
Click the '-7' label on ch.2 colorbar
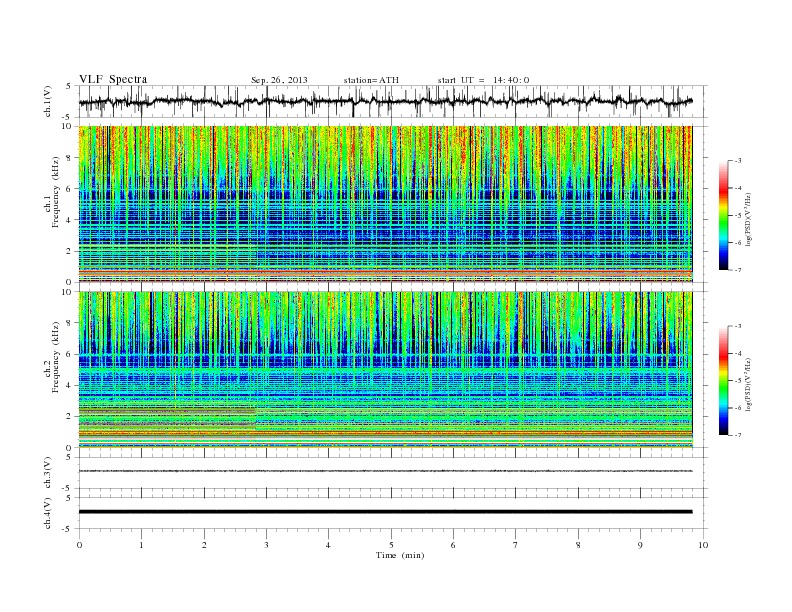pyautogui.click(x=738, y=435)
